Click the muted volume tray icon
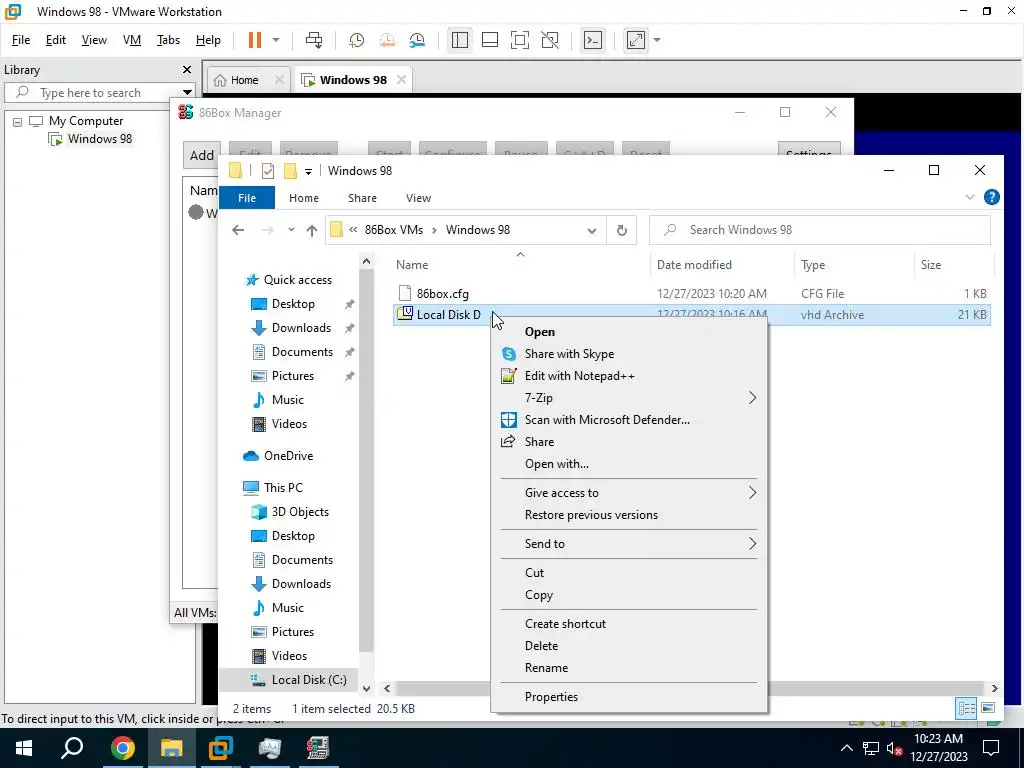The image size is (1024, 768). [895, 749]
